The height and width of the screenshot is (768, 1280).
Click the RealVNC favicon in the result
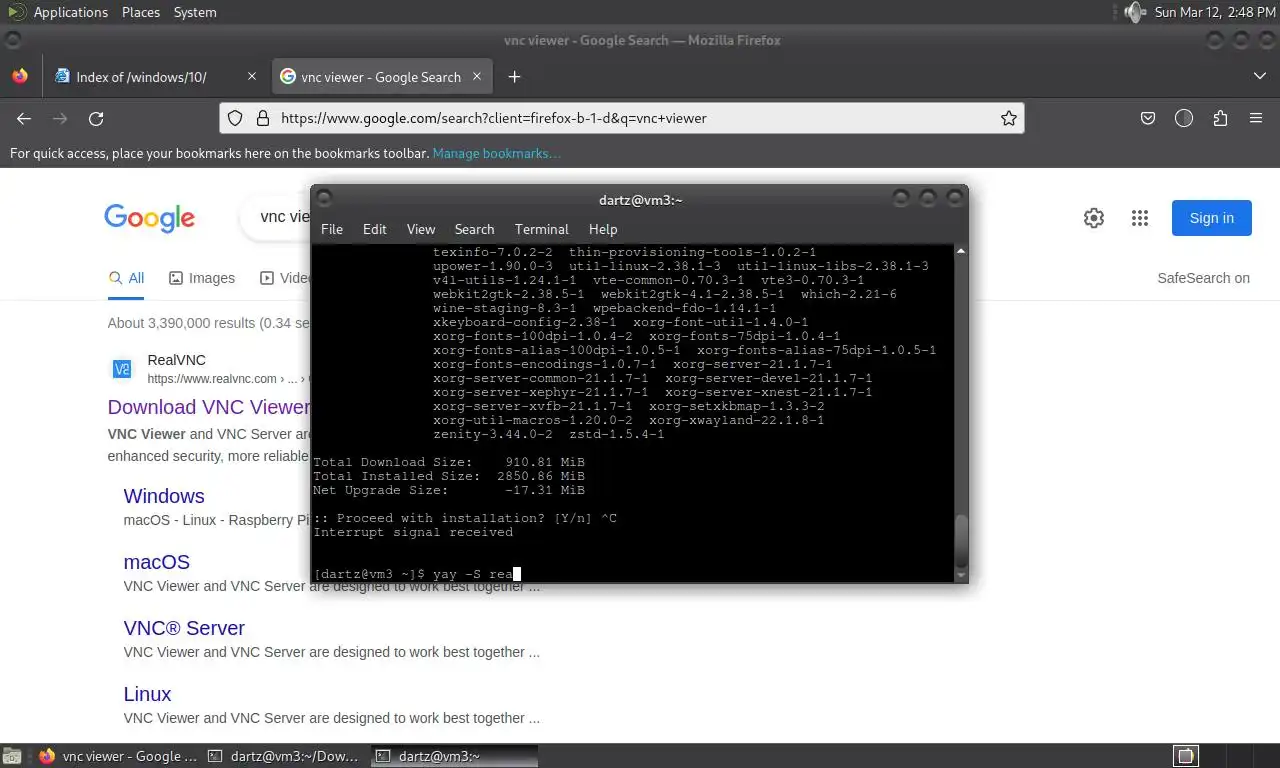[122, 370]
